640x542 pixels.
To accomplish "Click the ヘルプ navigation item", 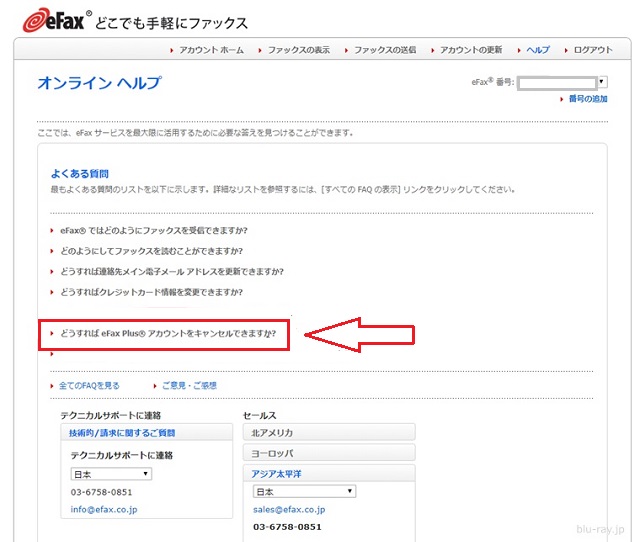I will pyautogui.click(x=538, y=49).
